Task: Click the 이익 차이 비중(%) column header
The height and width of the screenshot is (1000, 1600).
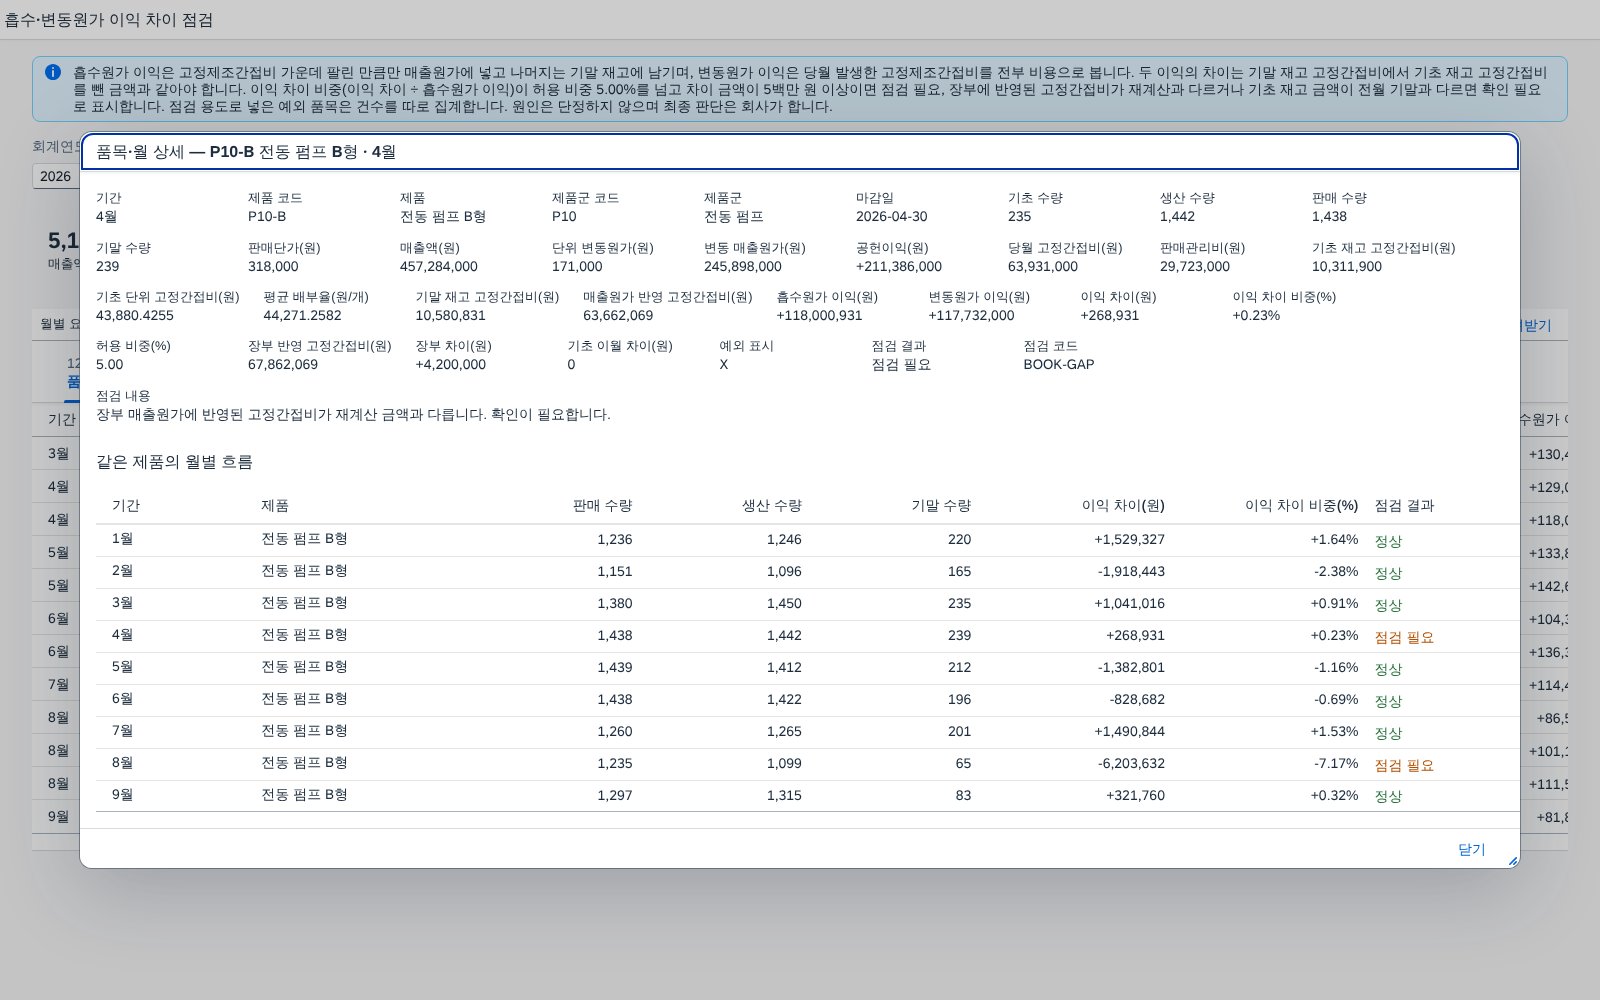Action: (x=1301, y=506)
